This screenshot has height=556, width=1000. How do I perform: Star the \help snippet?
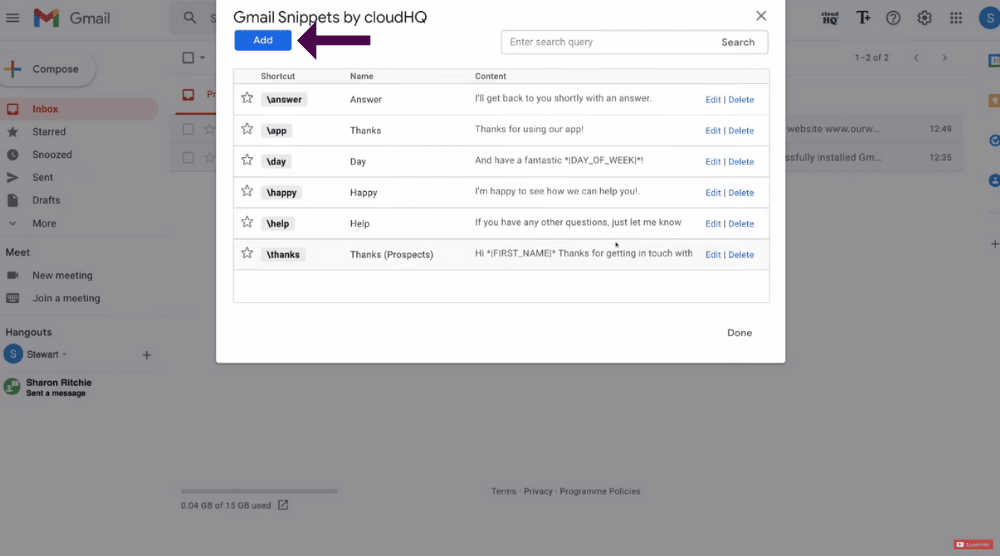pyautogui.click(x=247, y=223)
